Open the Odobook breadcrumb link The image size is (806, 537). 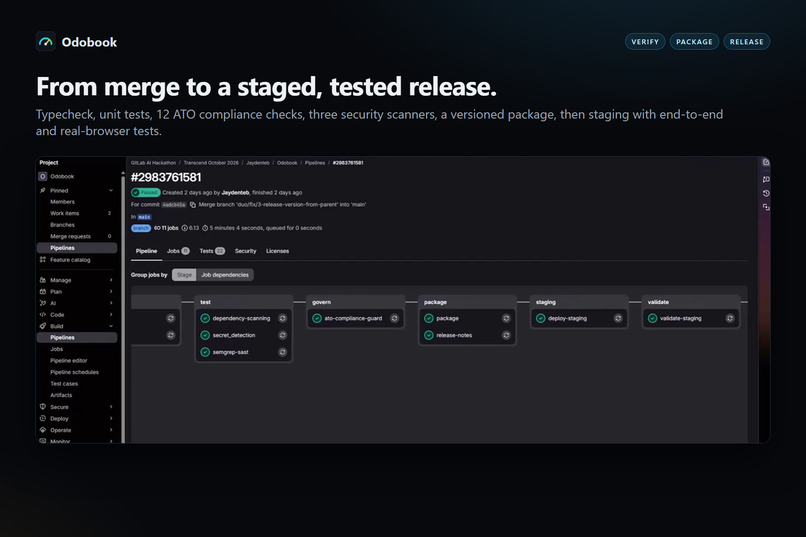pos(287,163)
